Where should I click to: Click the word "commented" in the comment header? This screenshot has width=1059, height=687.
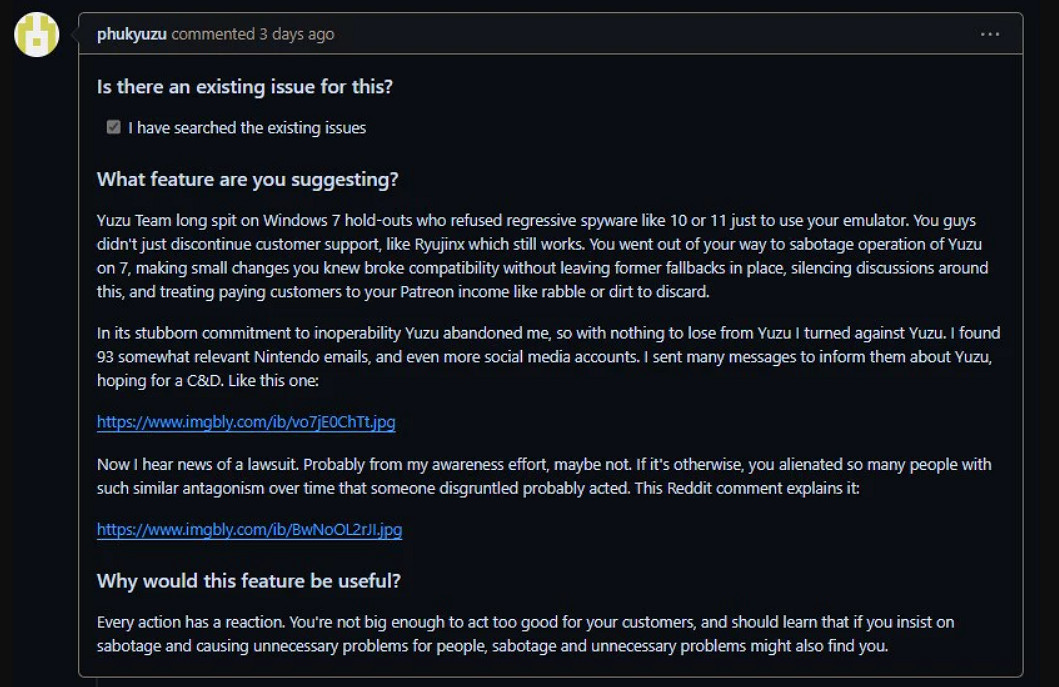click(x=213, y=34)
